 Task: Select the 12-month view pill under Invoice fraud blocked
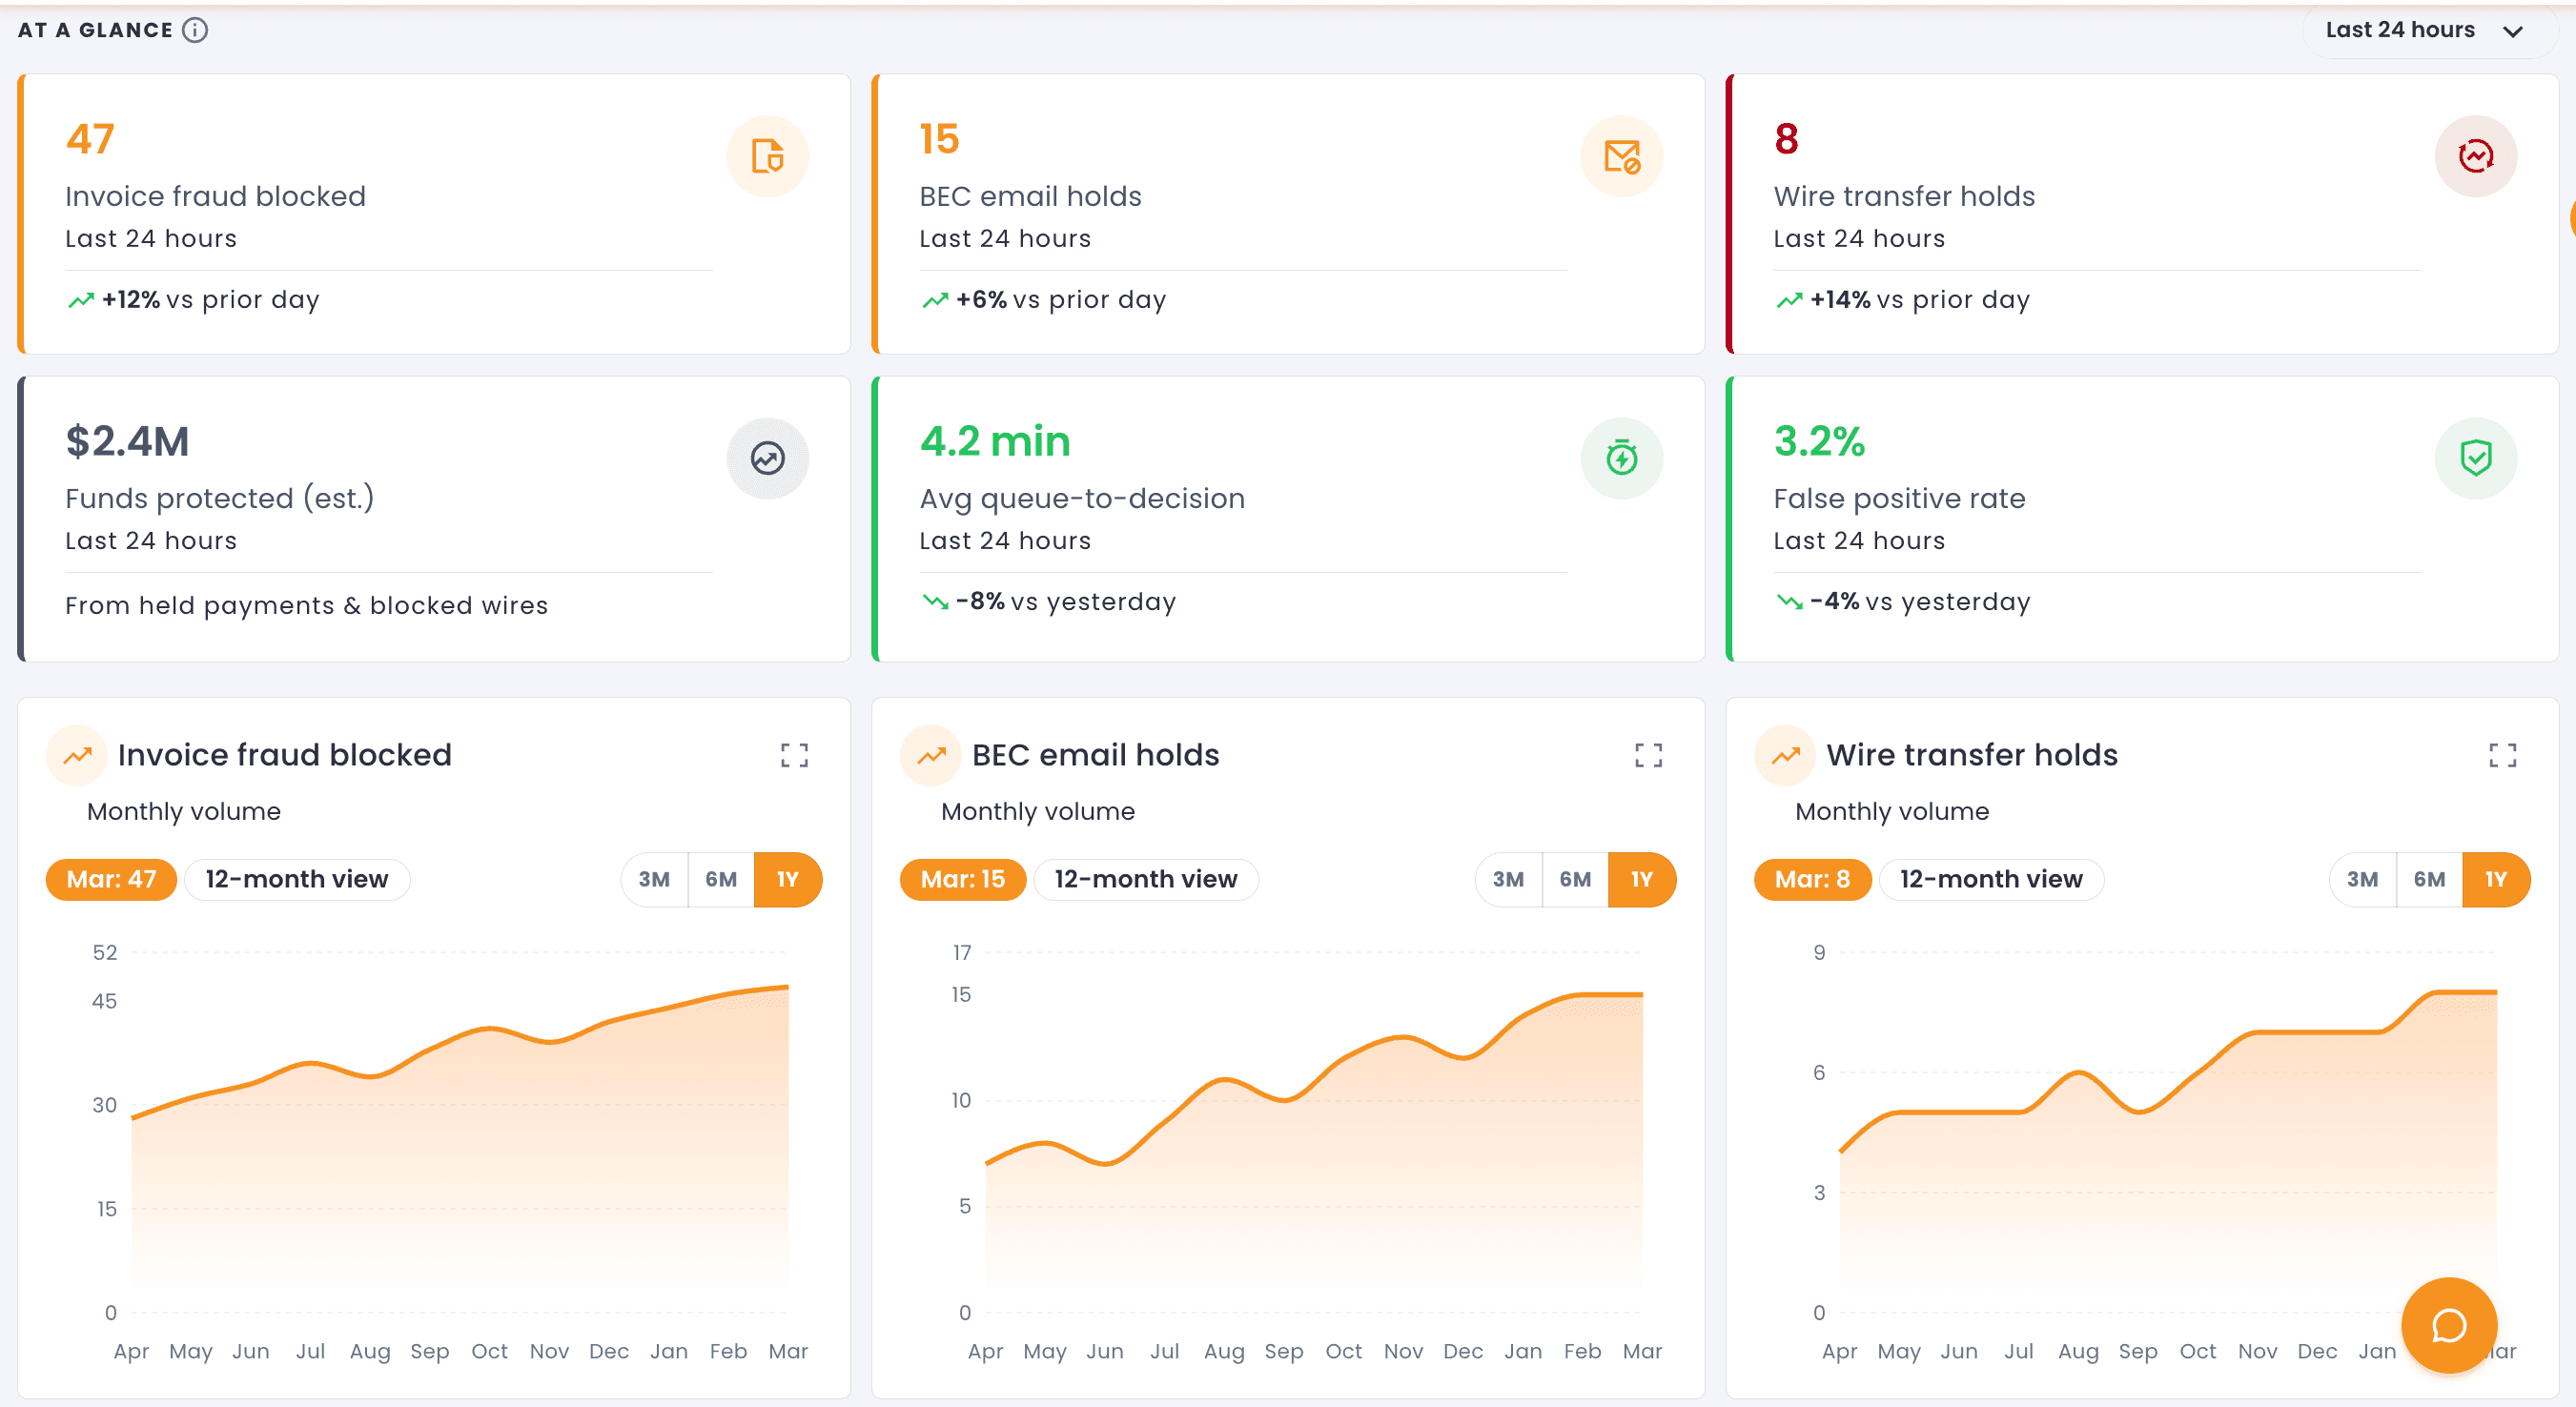pos(296,879)
